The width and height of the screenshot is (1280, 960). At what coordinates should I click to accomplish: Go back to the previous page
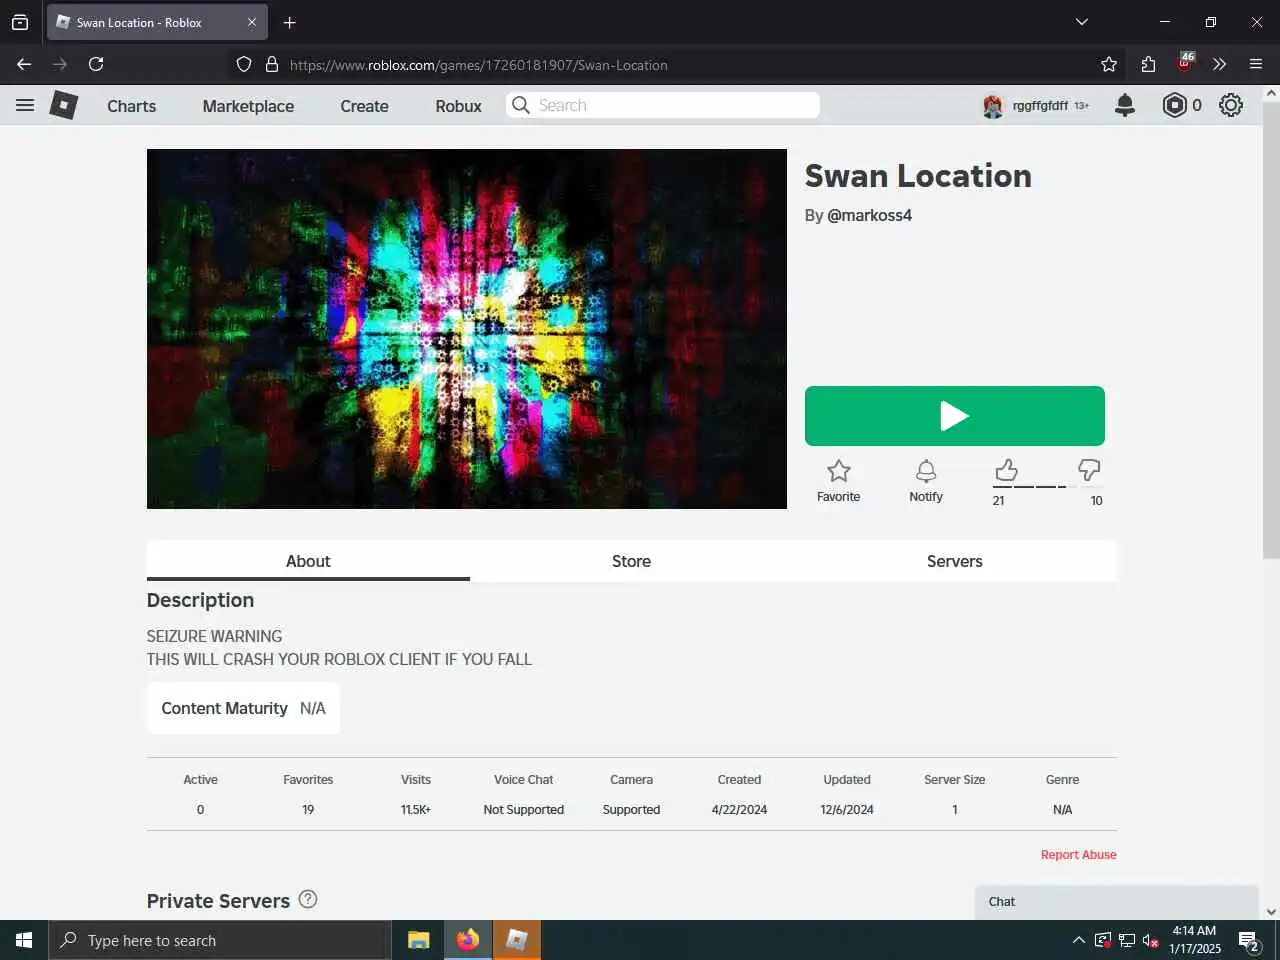coord(24,64)
